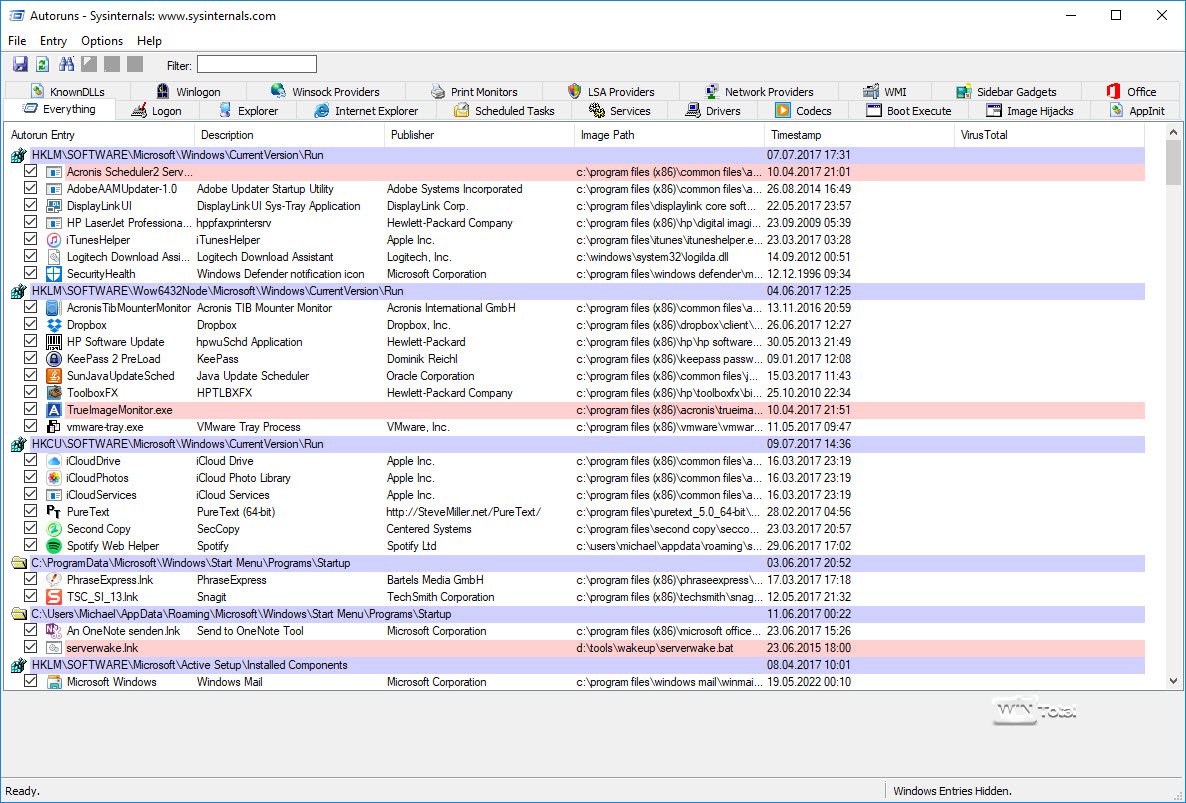The height and width of the screenshot is (803, 1186).
Task: Click the KeePass 2 PreLoad icon
Action: point(54,359)
